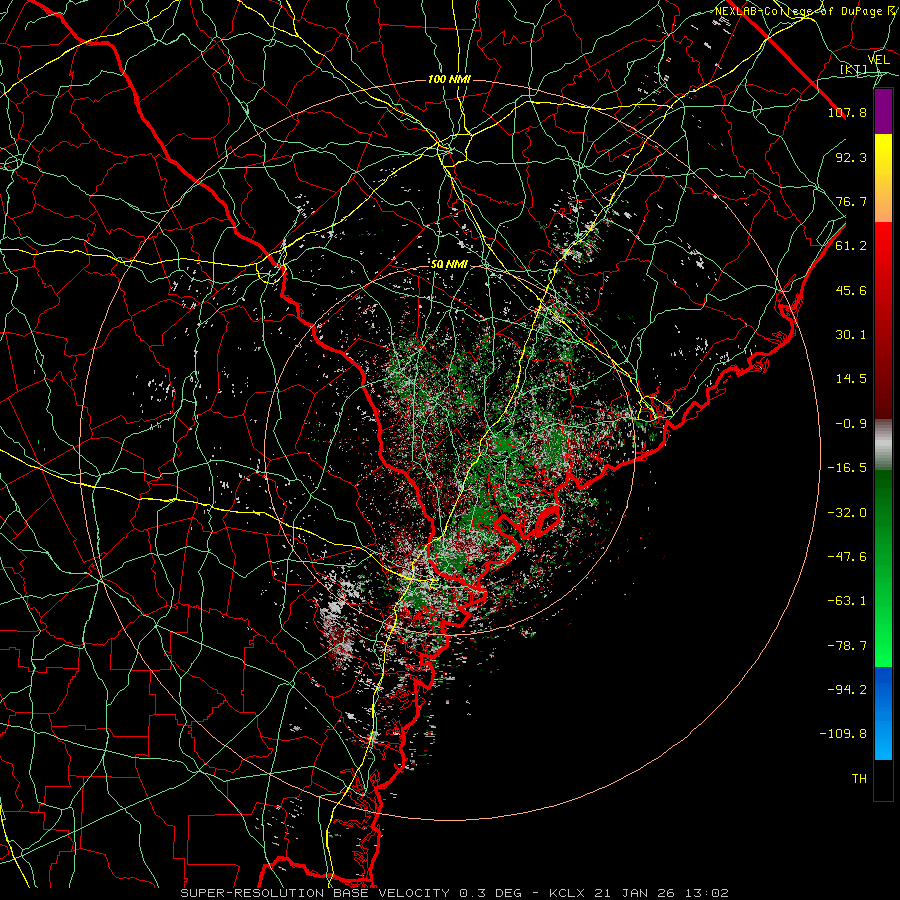Viewport: 900px width, 900px height.
Task: Click the TH threshold legend label
Action: coord(859,778)
